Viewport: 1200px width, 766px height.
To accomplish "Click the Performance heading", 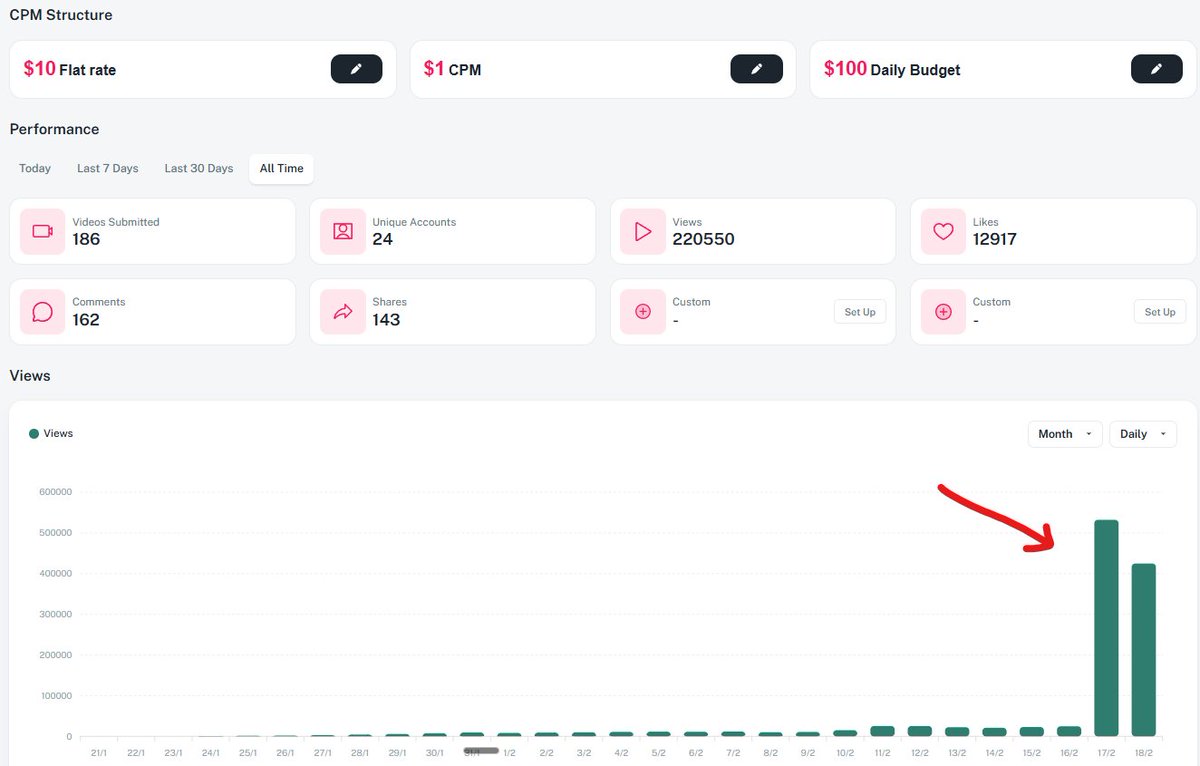I will 54,129.
